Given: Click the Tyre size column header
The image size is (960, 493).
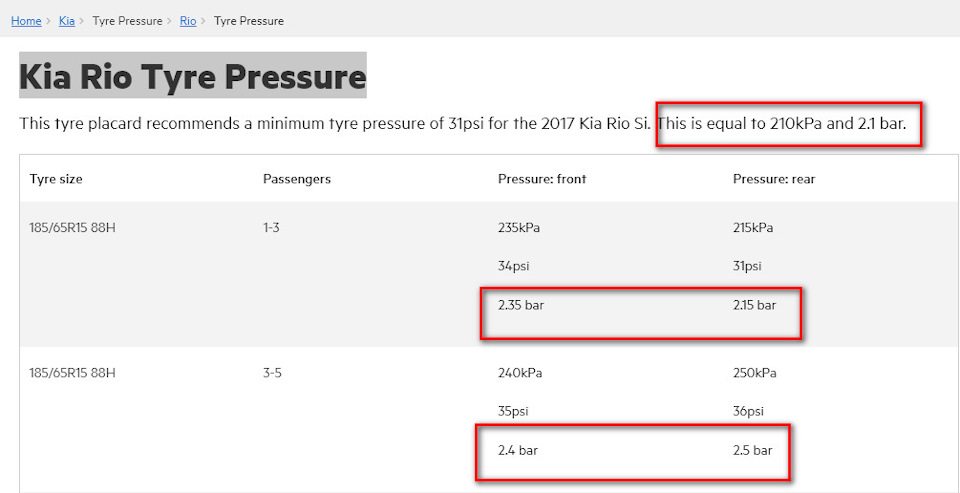Looking at the screenshot, I should pos(56,179).
